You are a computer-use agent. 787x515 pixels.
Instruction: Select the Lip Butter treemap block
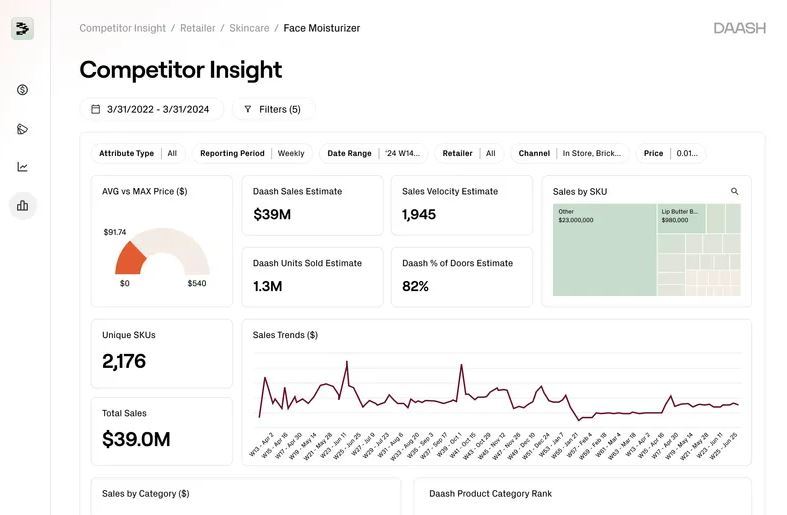(681, 218)
